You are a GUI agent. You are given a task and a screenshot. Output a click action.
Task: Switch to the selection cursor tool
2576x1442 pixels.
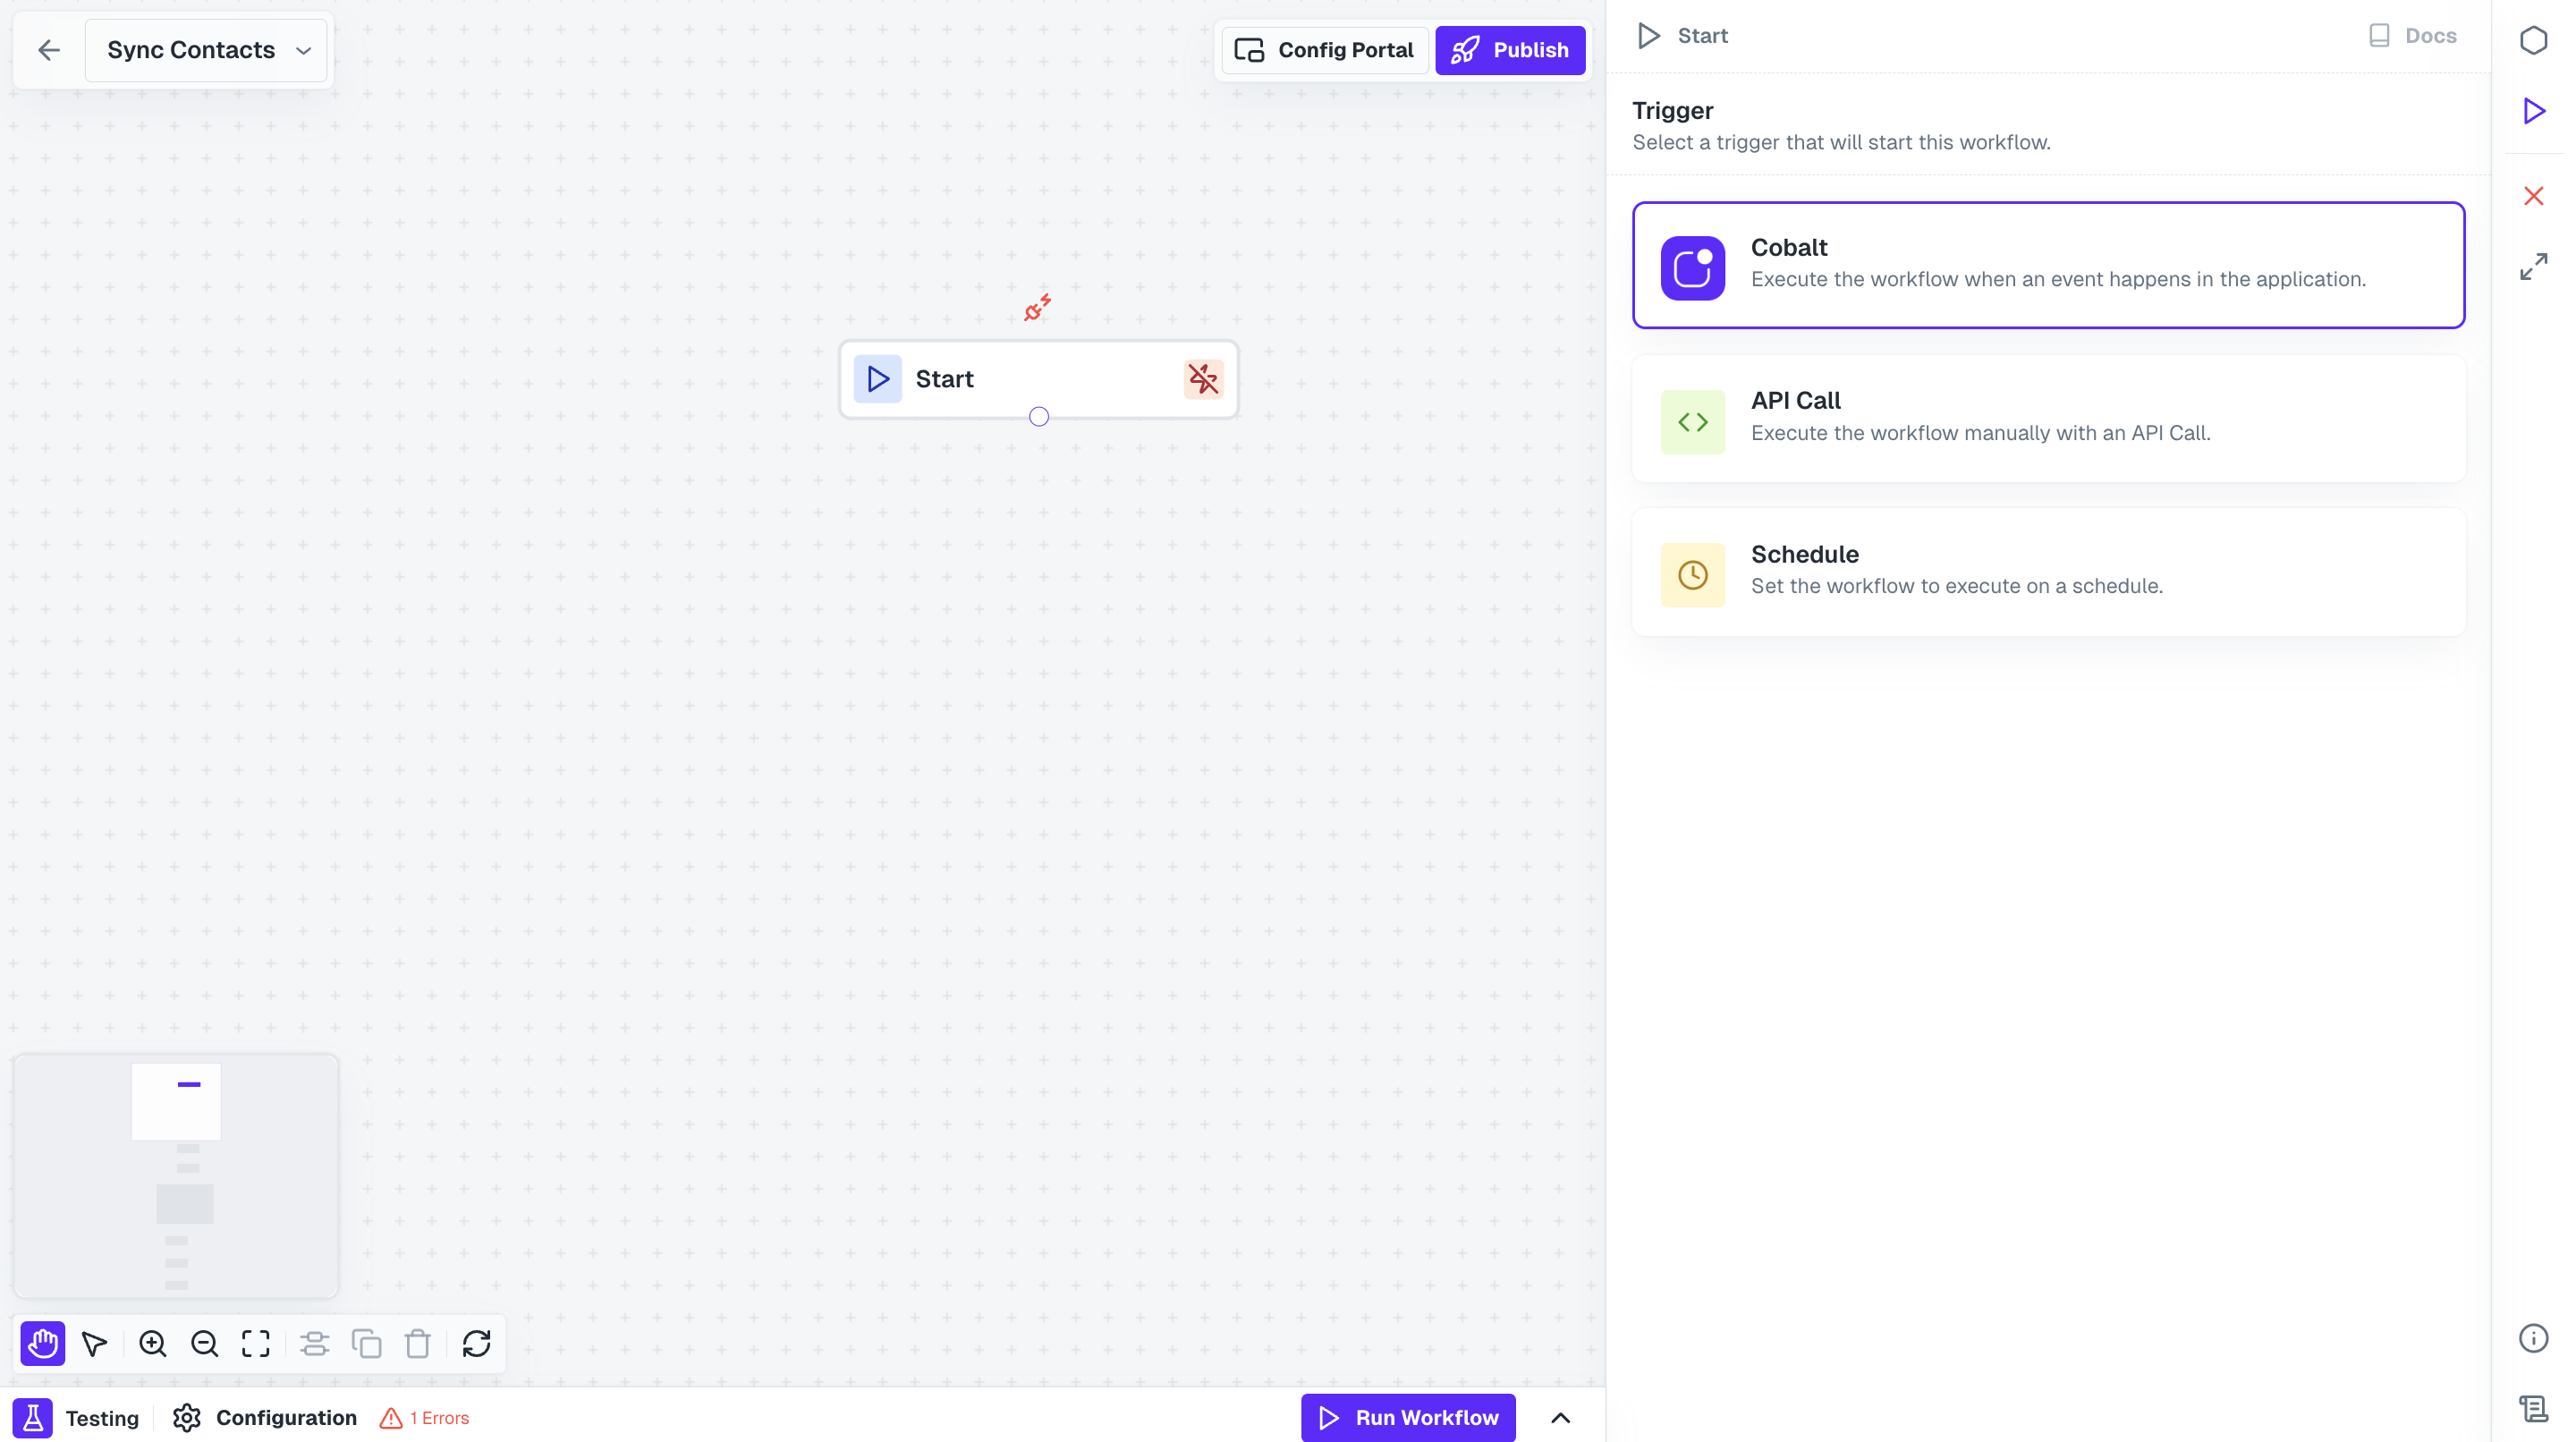pos(95,1343)
